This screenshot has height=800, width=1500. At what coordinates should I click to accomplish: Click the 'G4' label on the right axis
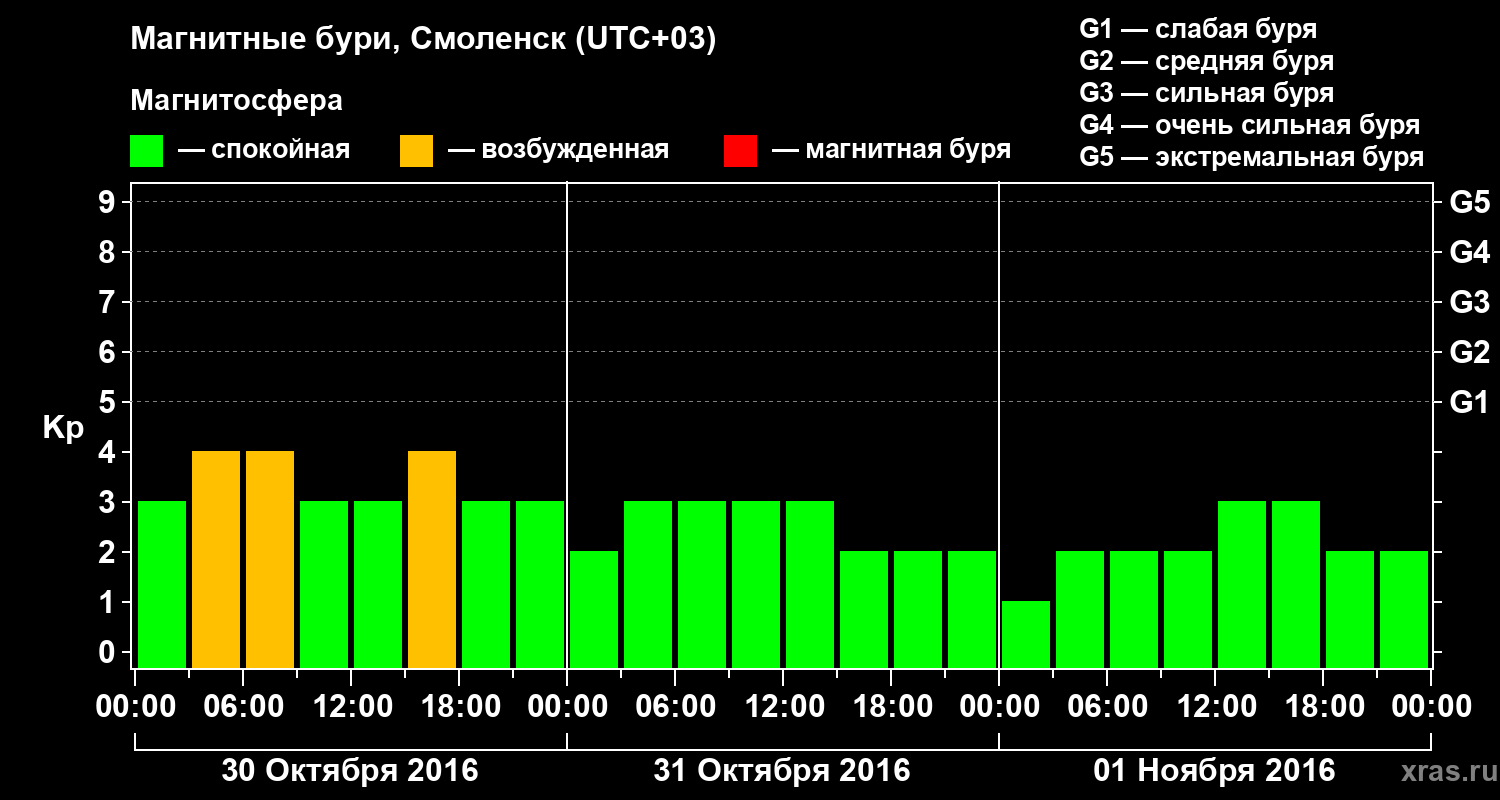[1469, 253]
